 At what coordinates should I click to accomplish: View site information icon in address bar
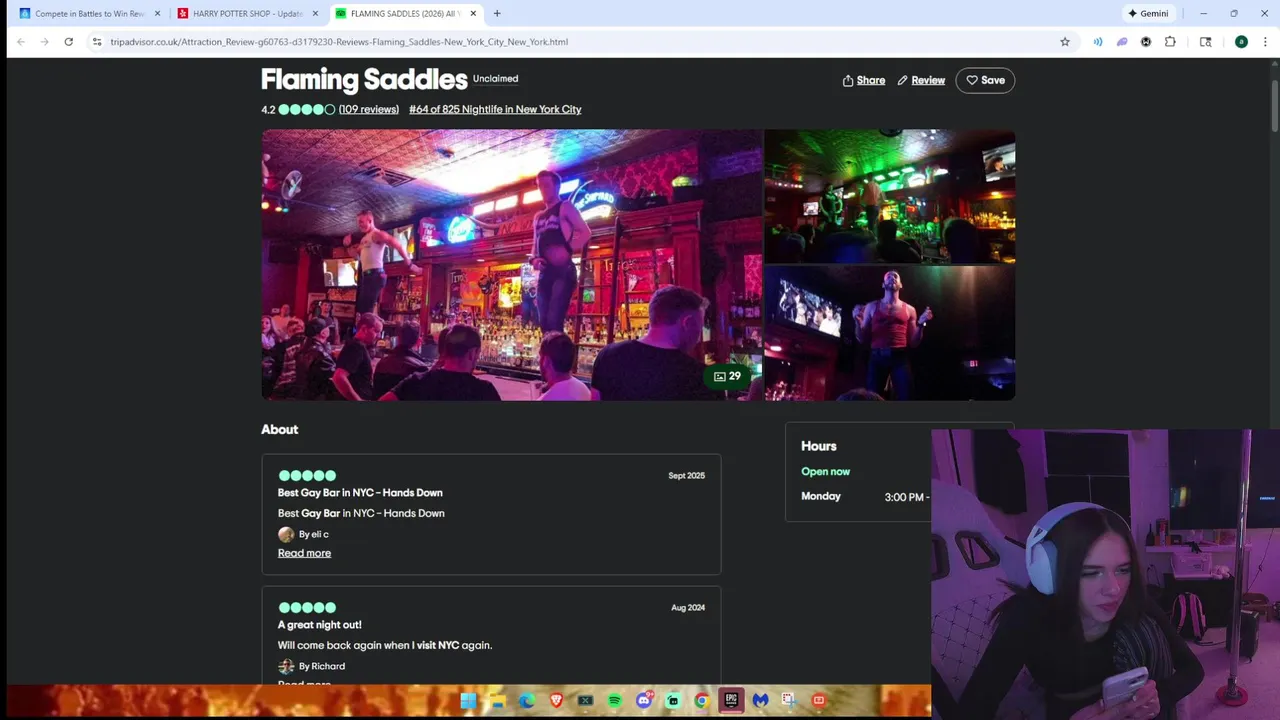(x=97, y=42)
